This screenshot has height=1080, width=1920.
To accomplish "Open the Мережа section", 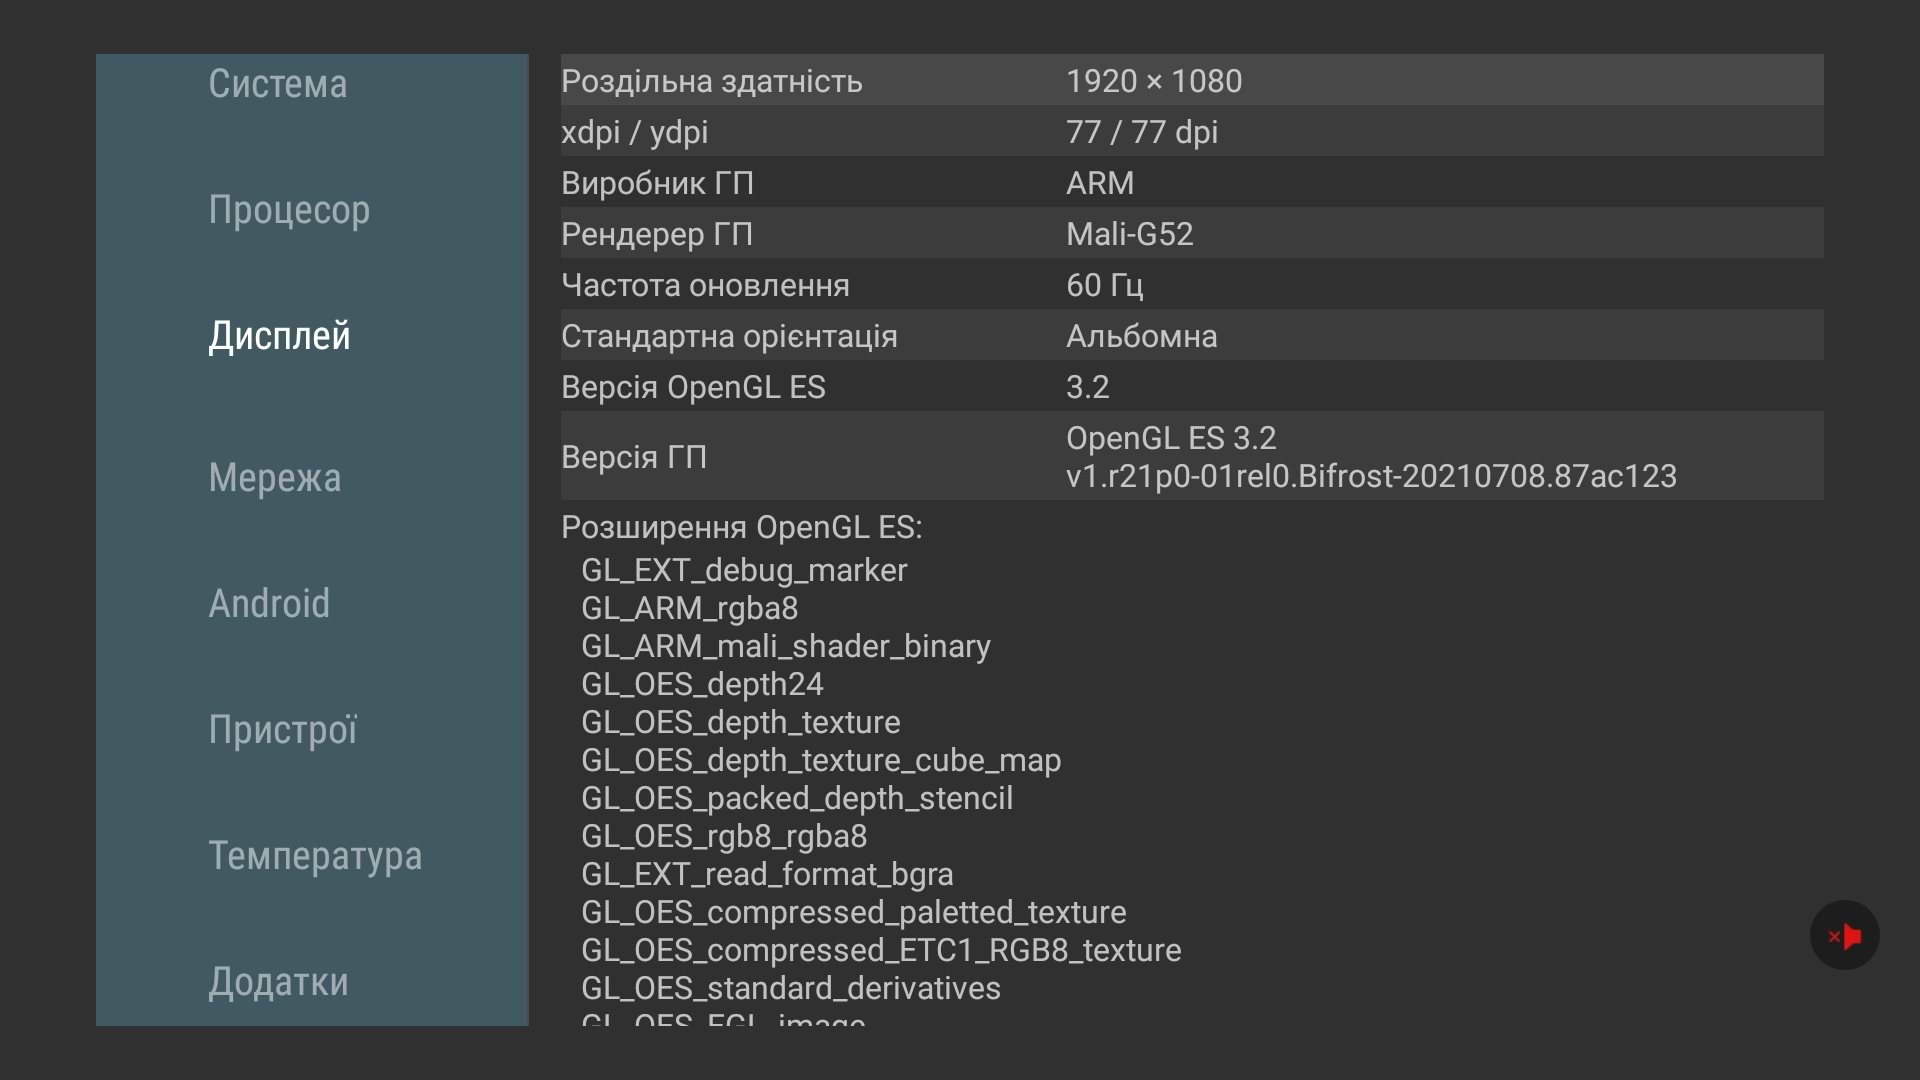I will pos(275,478).
